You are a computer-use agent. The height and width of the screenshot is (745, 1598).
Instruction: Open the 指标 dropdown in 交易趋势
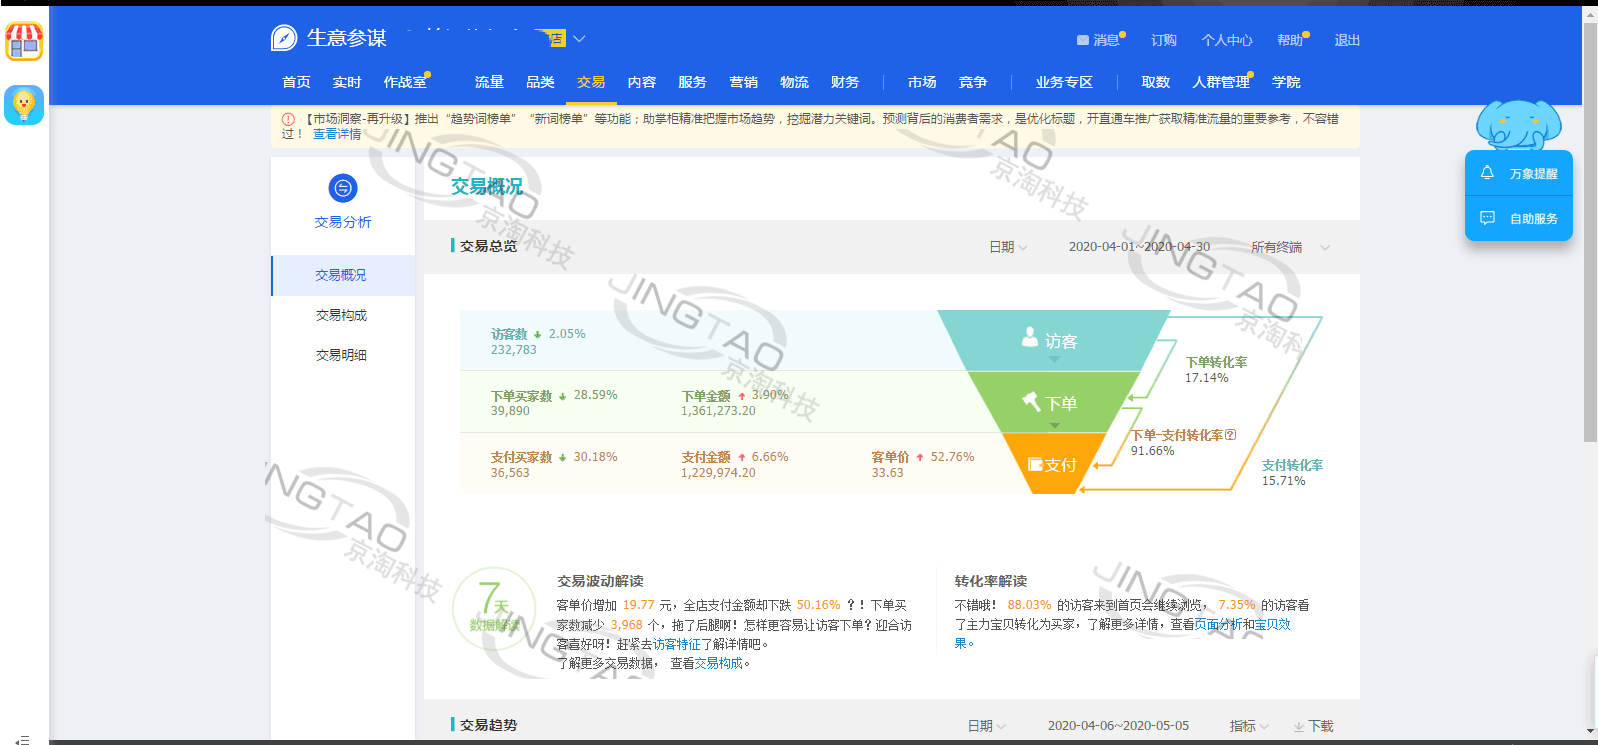1249,726
